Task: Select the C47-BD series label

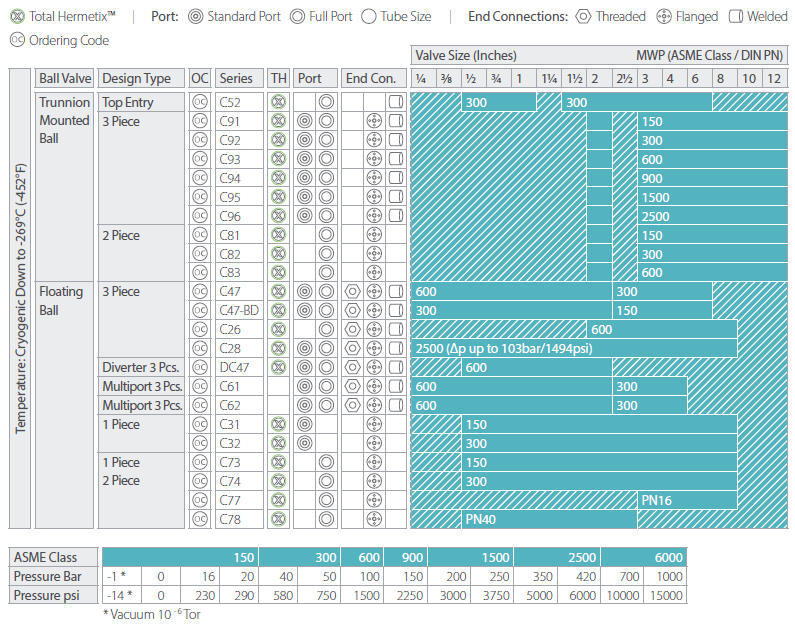Action: [x=238, y=311]
